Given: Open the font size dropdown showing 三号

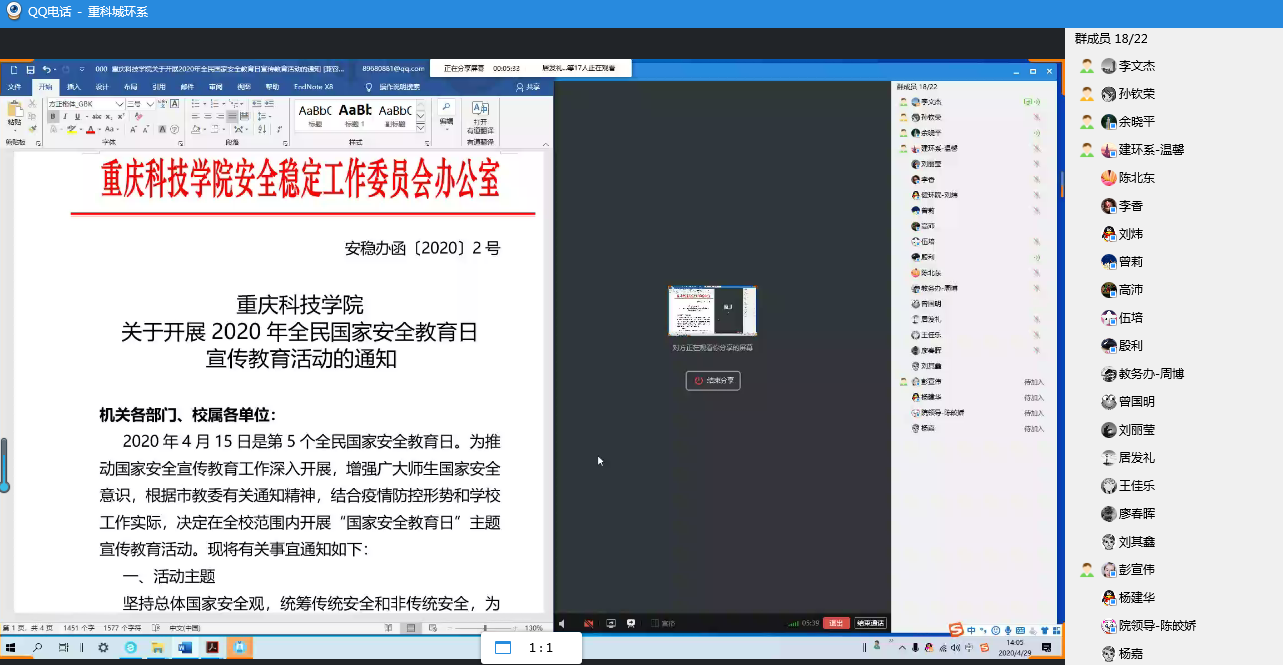Looking at the screenshot, I should pos(140,104).
